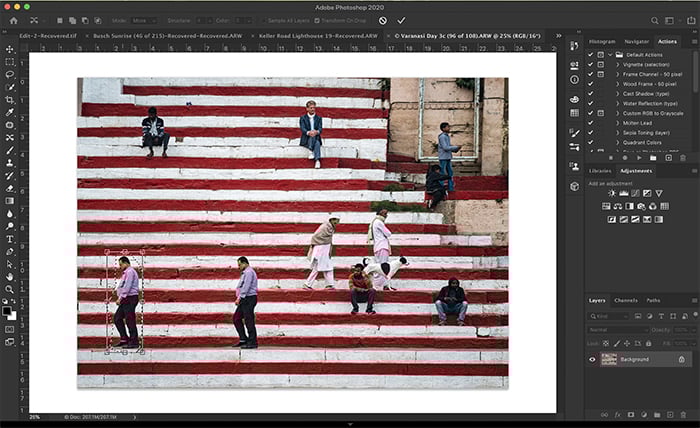Select the Hand tool
The width and height of the screenshot is (700, 428).
tap(9, 277)
